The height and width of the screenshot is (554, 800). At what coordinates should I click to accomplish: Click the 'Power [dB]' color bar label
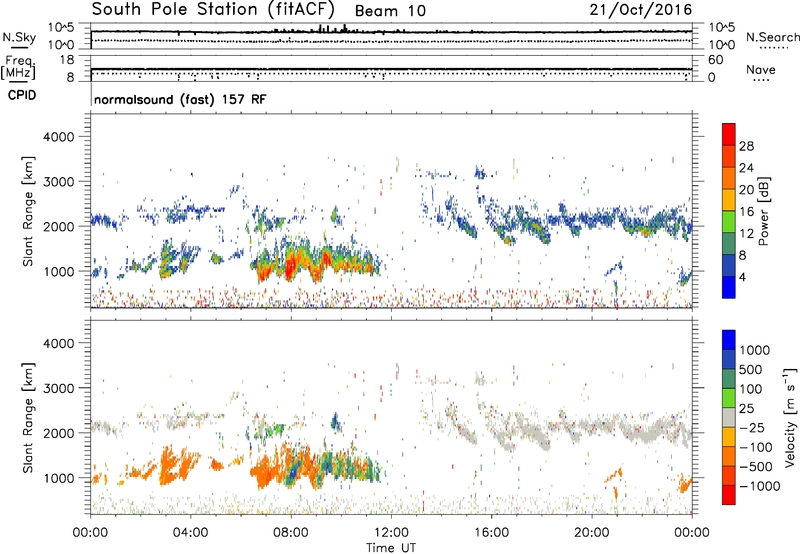tap(764, 211)
